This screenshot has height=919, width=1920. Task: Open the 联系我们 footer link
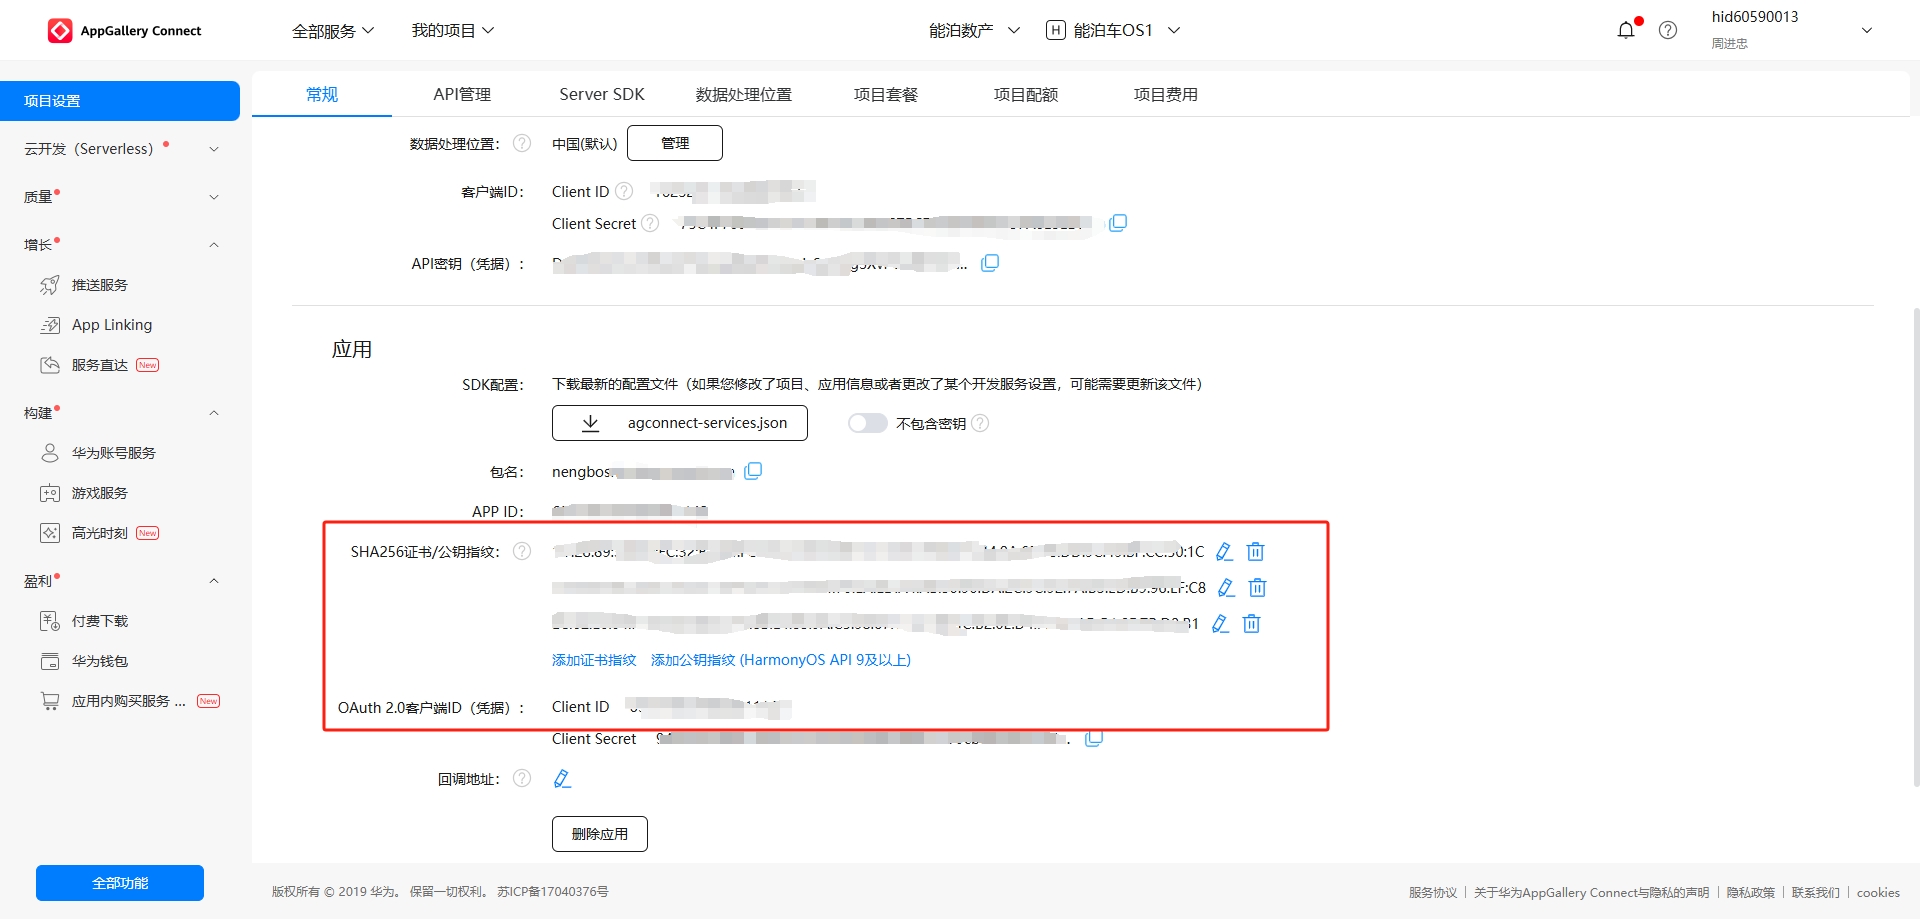1815,892
